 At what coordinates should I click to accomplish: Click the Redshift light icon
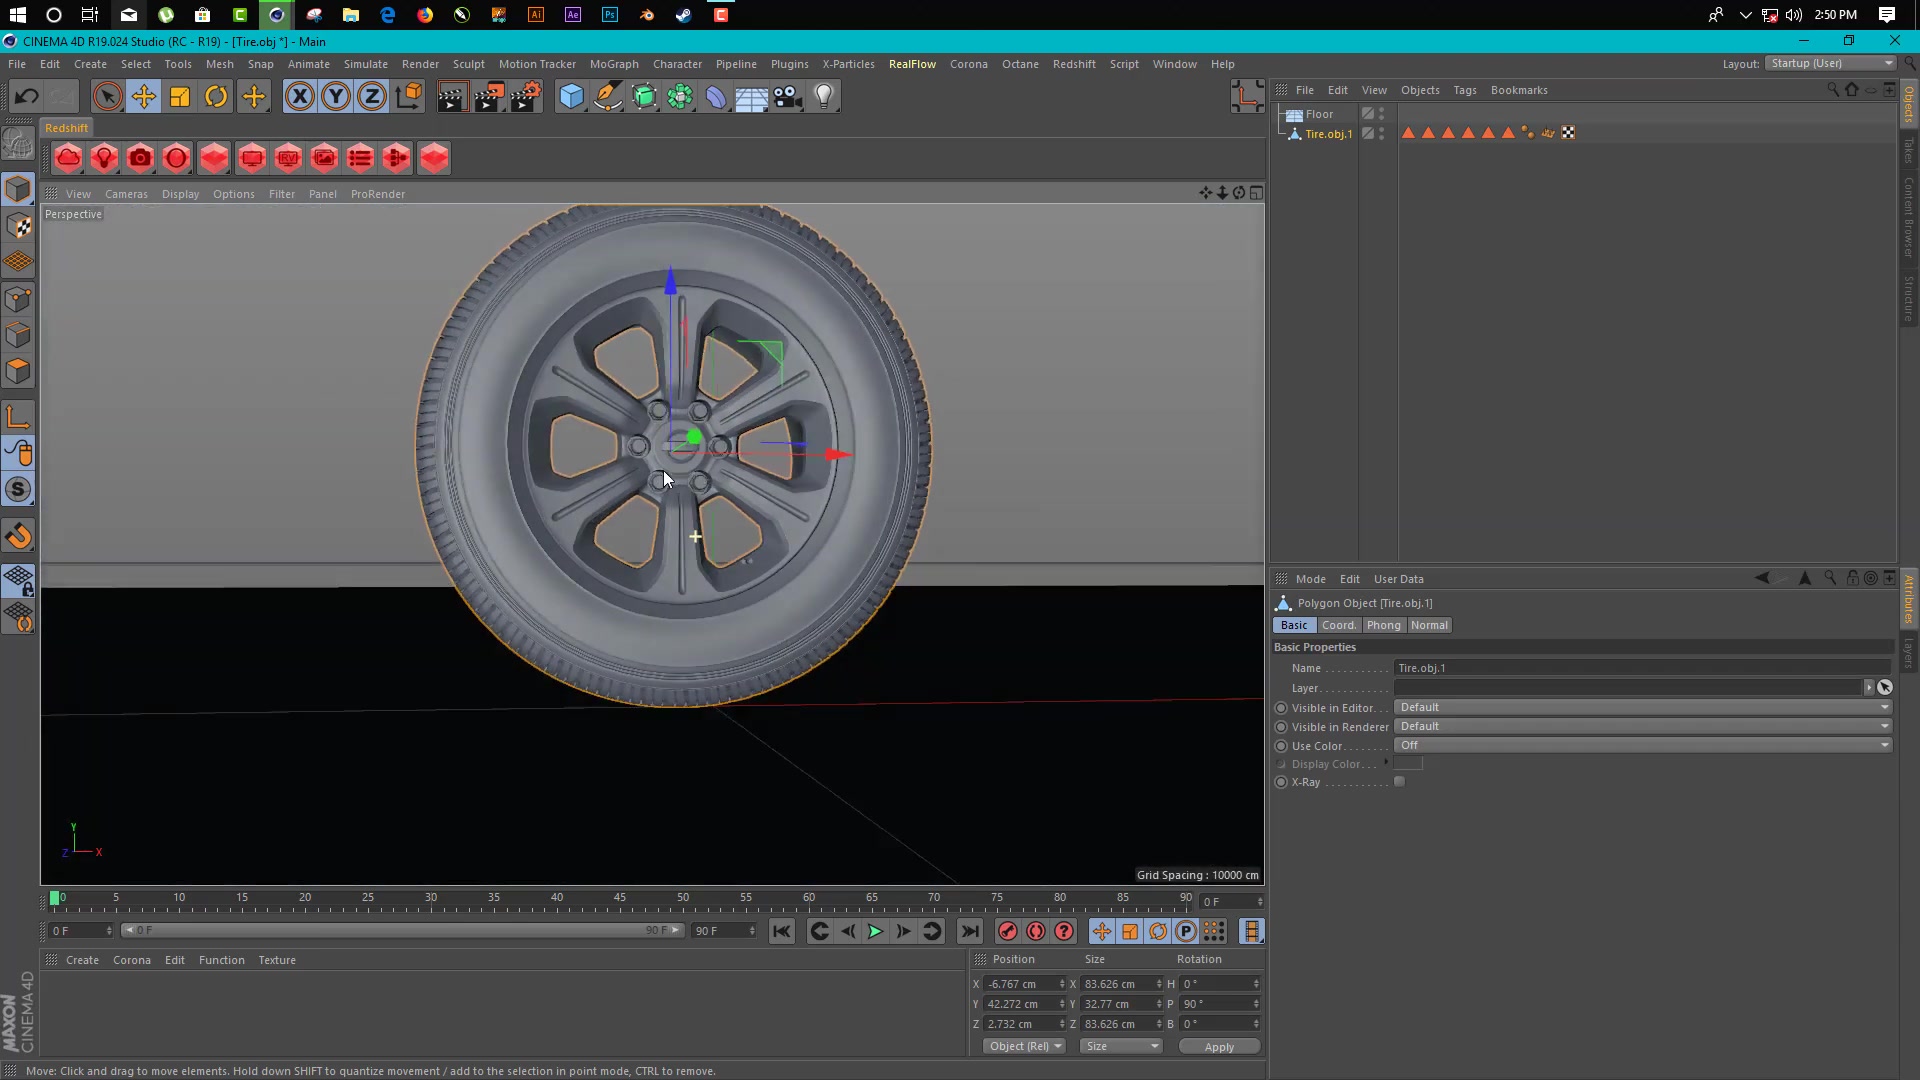point(104,158)
